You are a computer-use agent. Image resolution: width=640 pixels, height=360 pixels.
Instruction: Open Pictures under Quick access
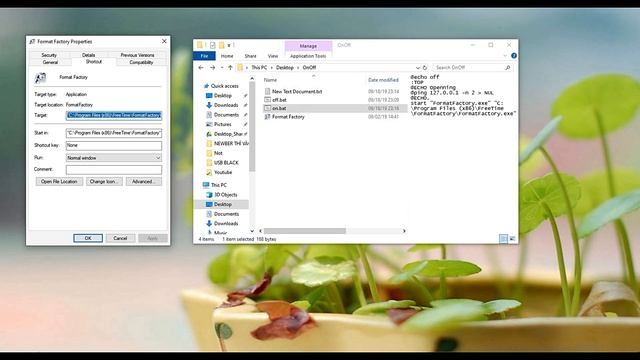(223, 124)
